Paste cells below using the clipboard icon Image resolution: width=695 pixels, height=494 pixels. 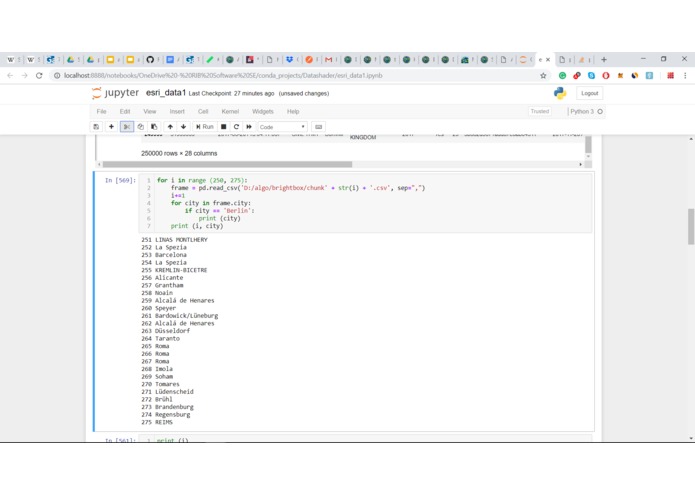click(154, 127)
